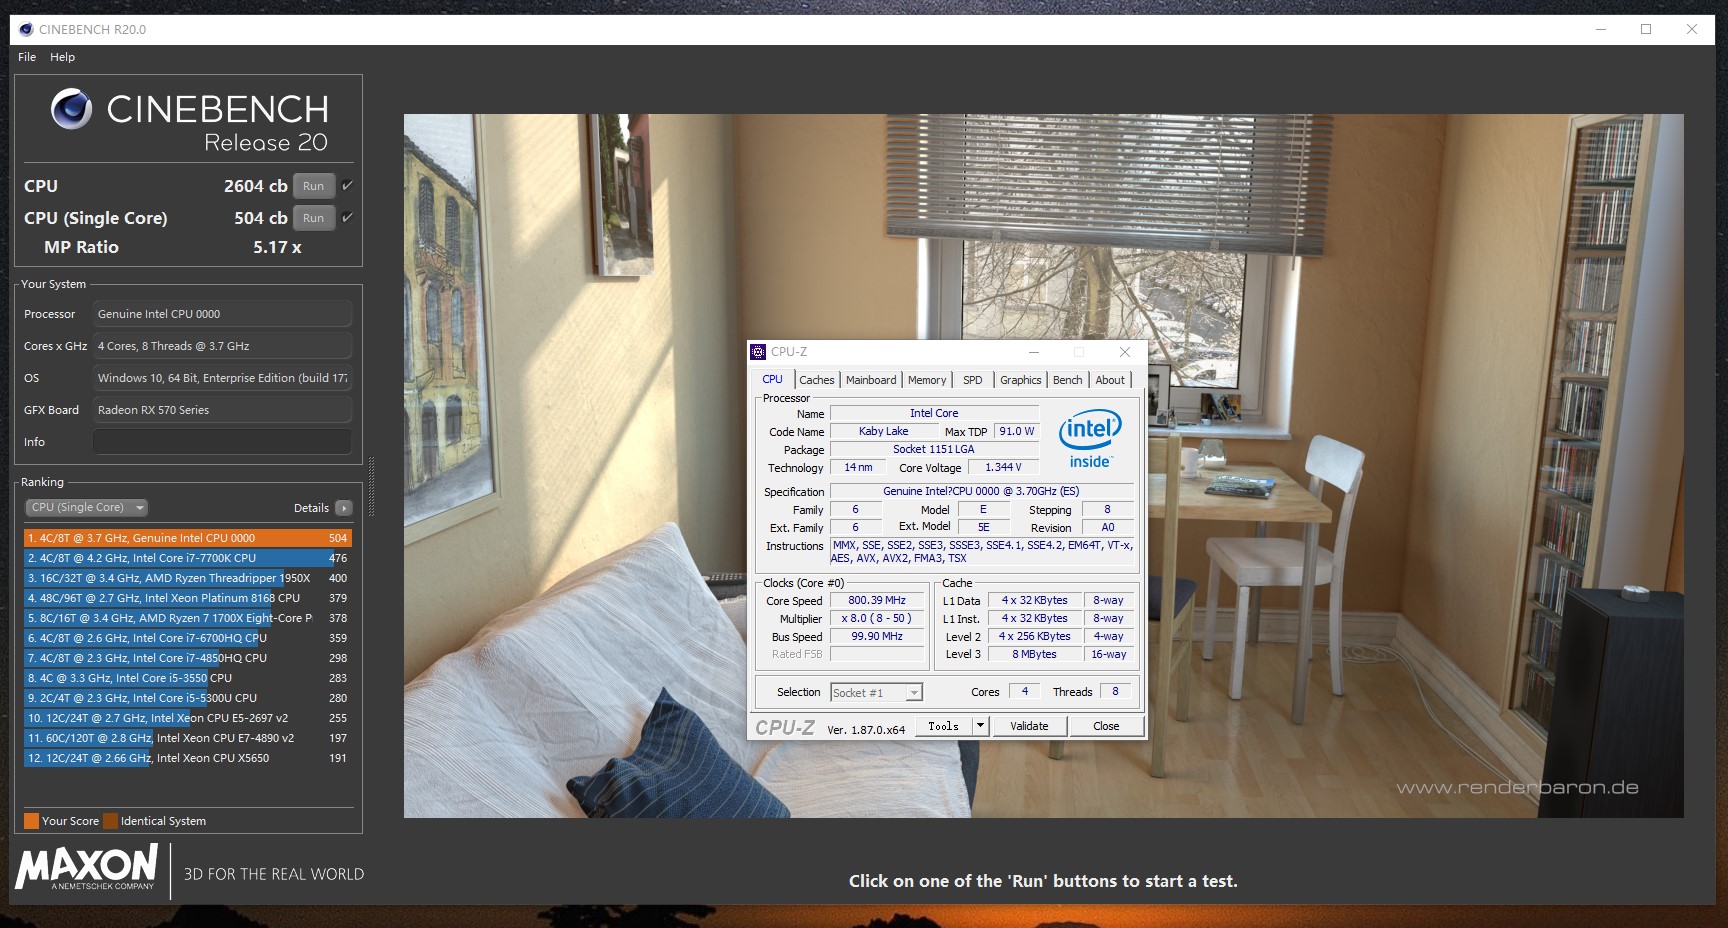The height and width of the screenshot is (928, 1728).
Task: Switch to the Caches tab in CPU-Z
Action: point(817,380)
